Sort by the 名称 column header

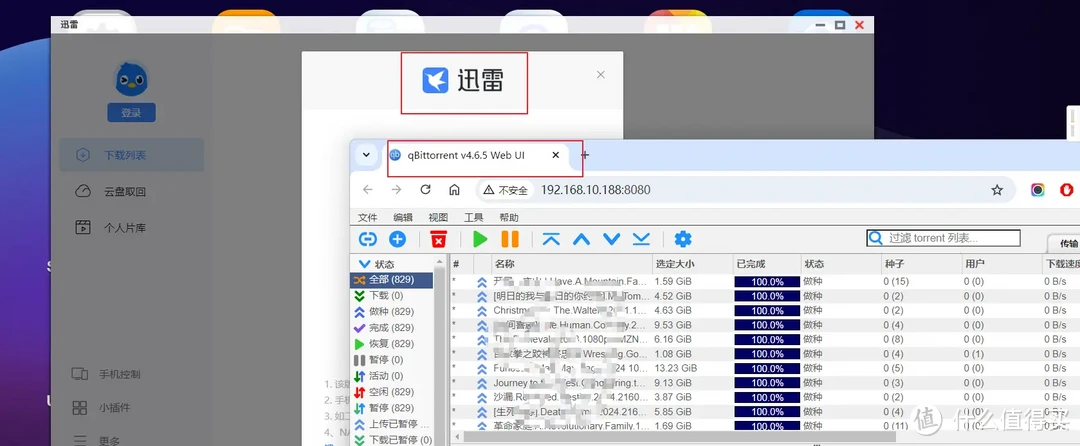click(x=572, y=264)
